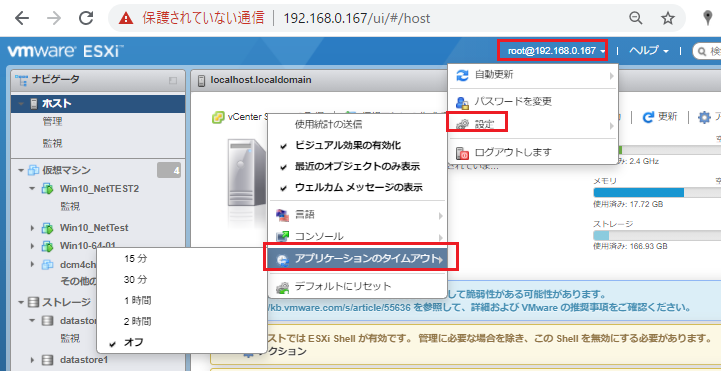This screenshot has height=371, width=721.
Task: Open the root@192.168.0.167 user dropdown
Action: point(553,51)
